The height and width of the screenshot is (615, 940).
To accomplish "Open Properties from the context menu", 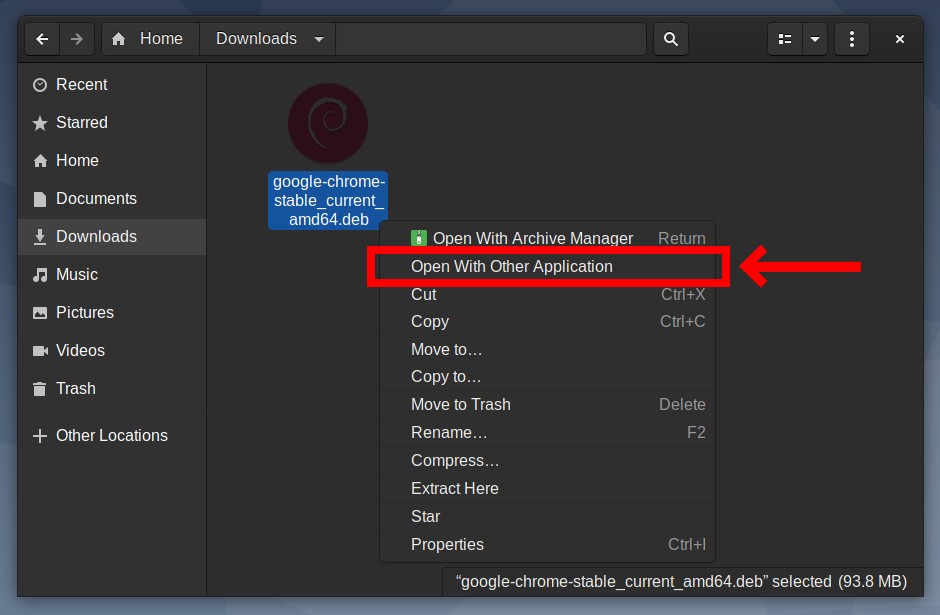I will (x=547, y=544).
